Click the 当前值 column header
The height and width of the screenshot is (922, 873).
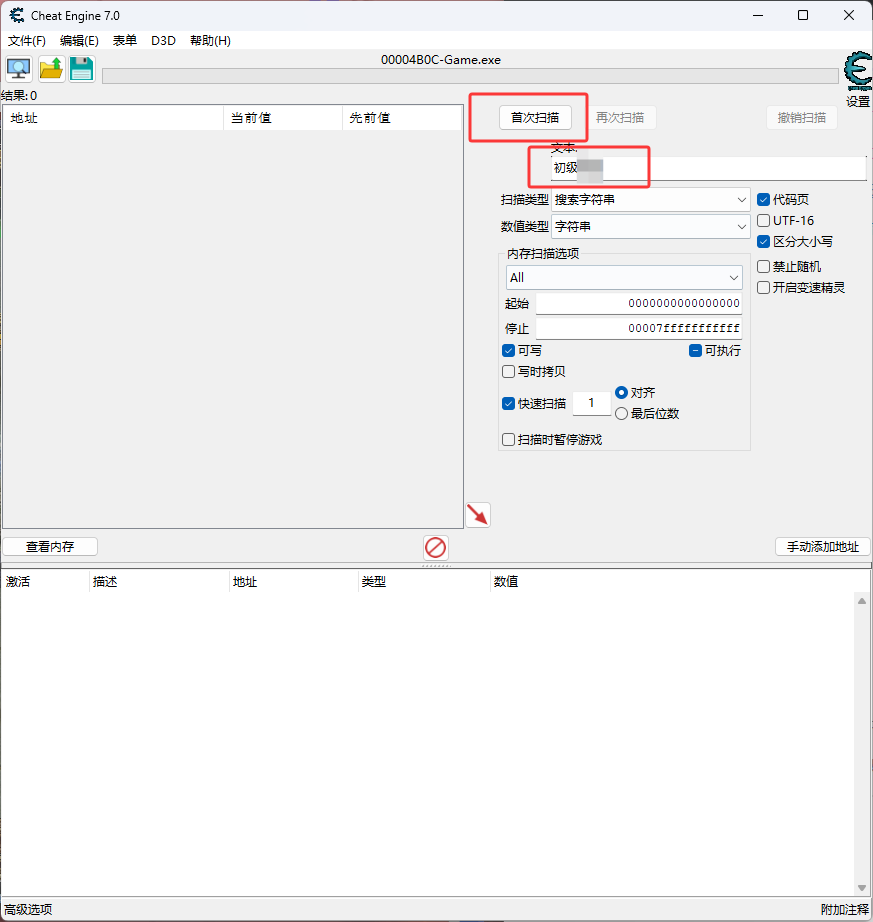point(283,118)
